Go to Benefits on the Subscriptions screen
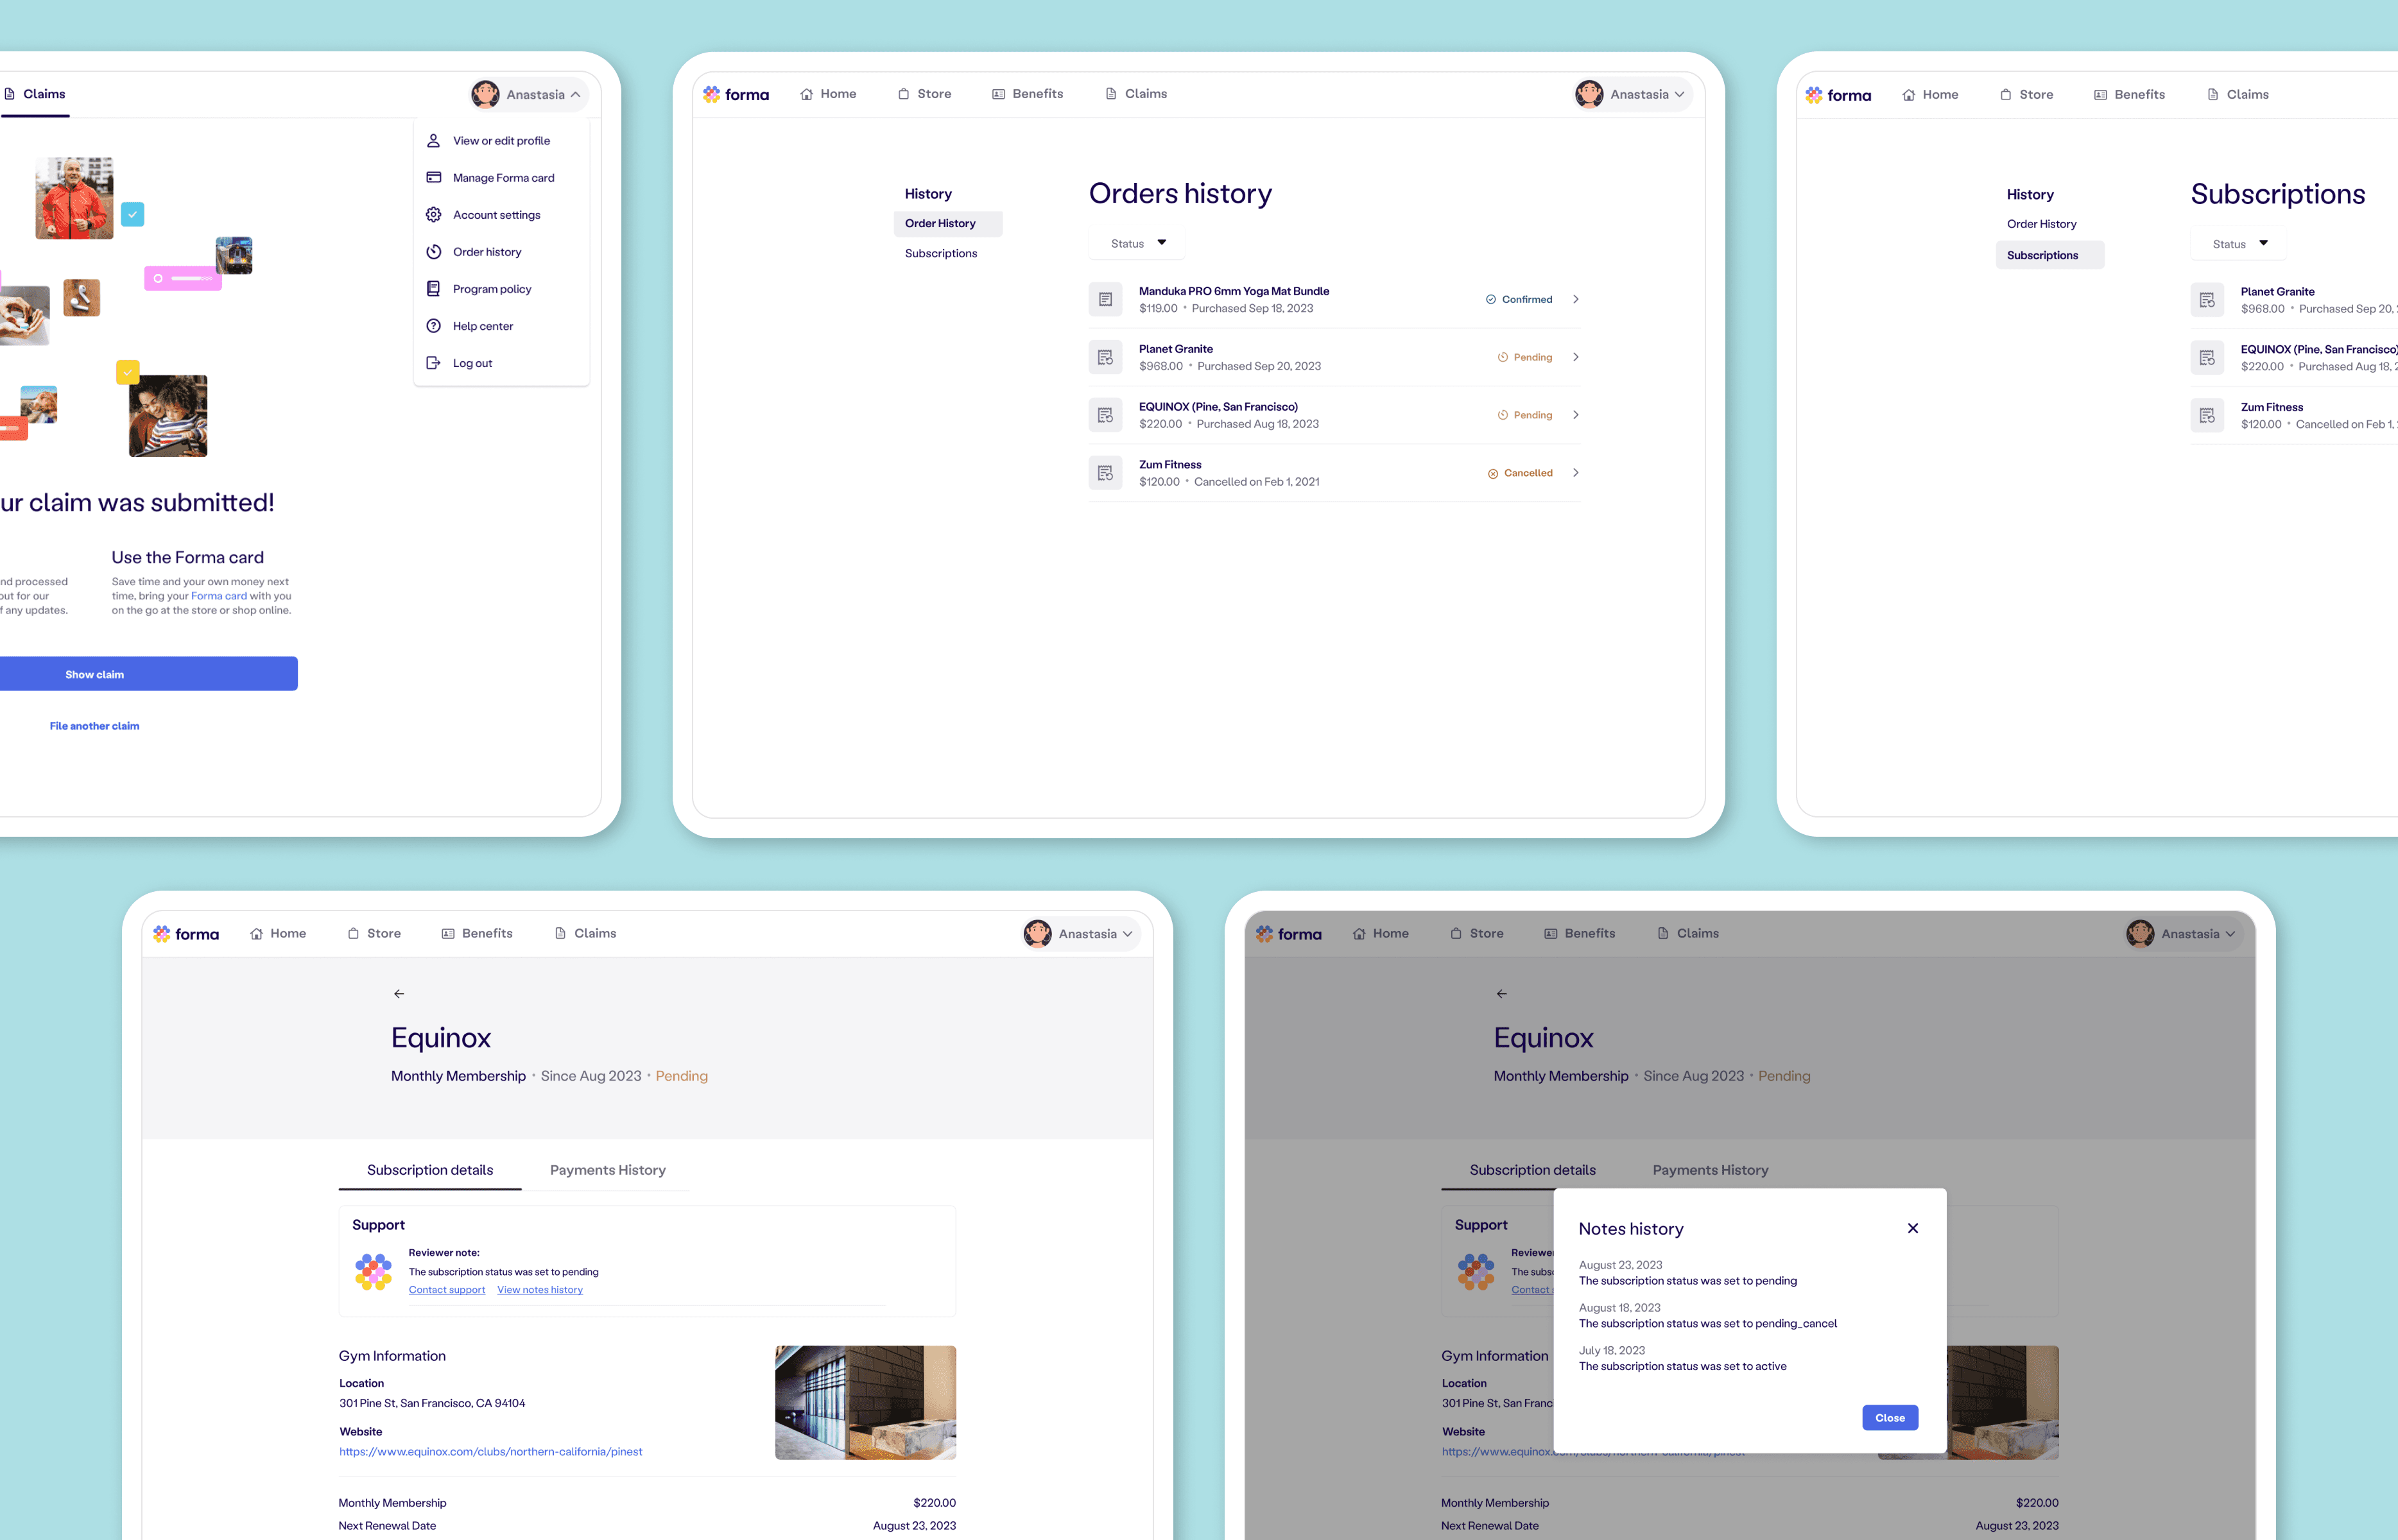This screenshot has width=2398, height=1540. [x=2129, y=95]
